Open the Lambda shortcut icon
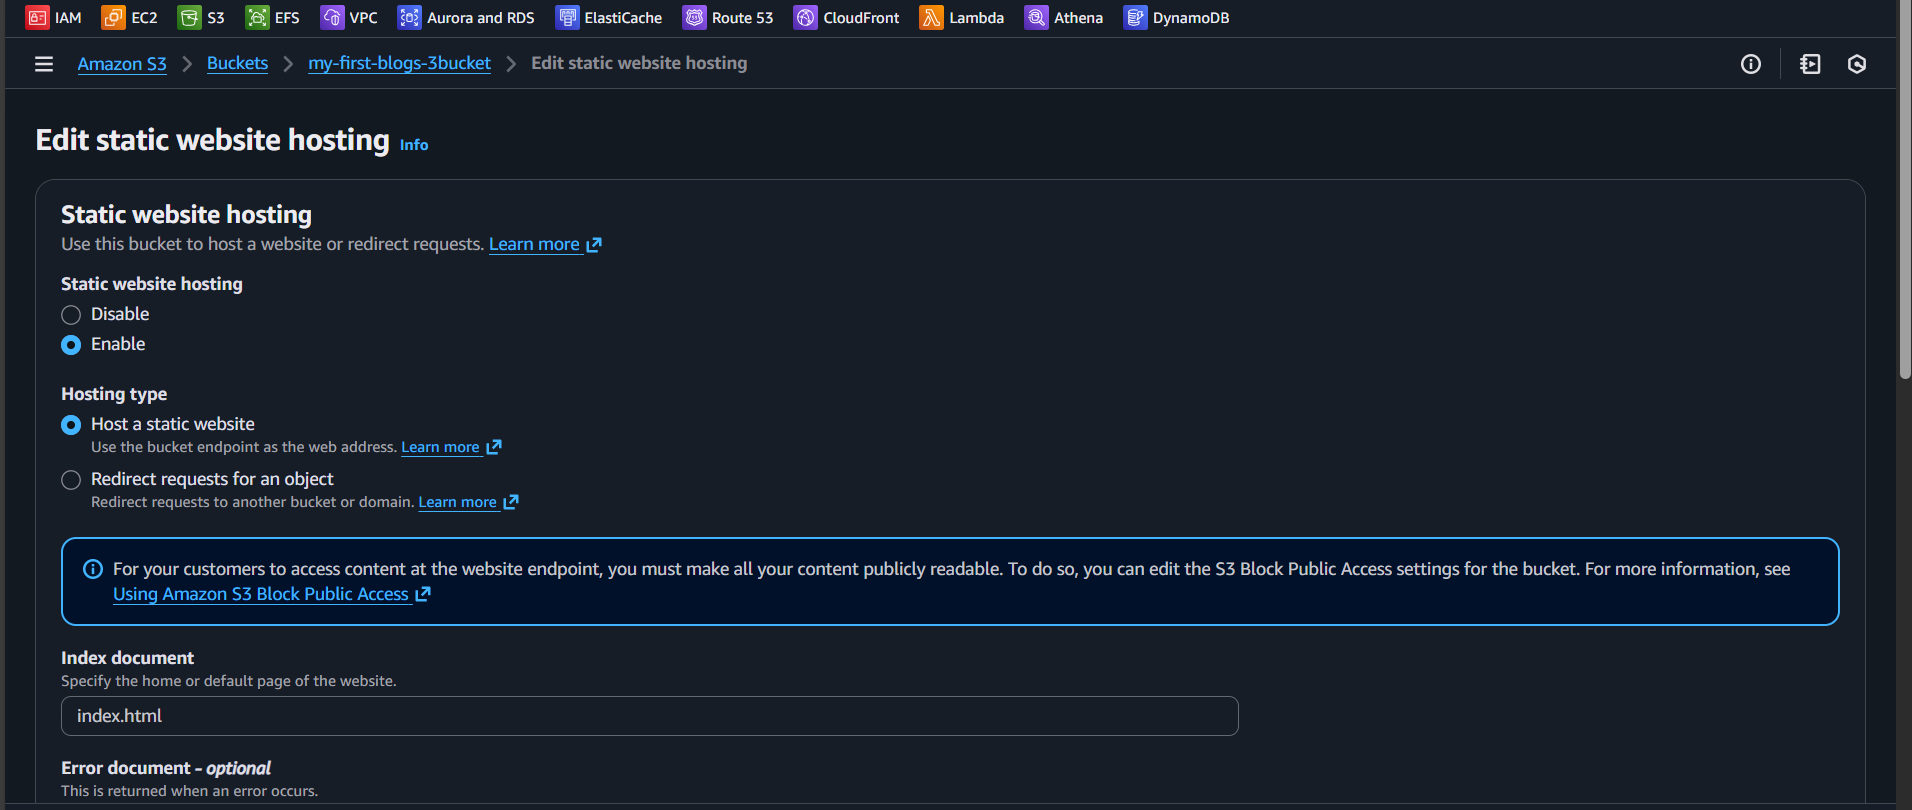 coord(931,18)
